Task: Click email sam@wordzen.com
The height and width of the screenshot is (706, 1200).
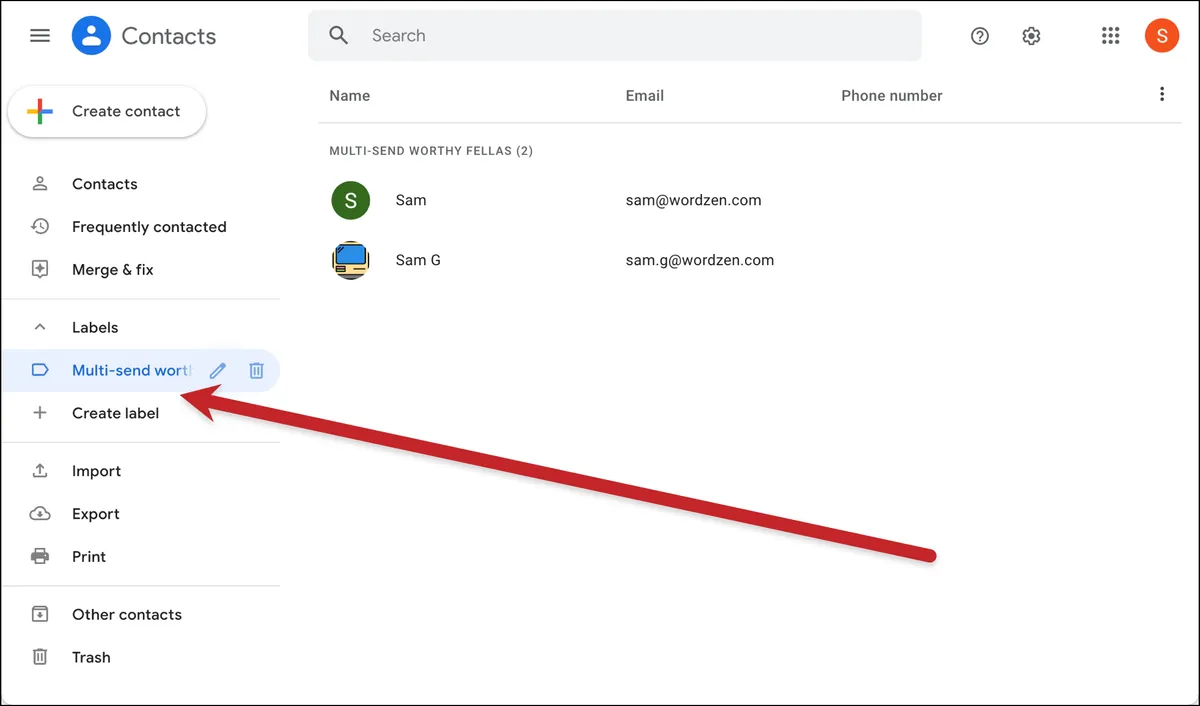Action: [694, 200]
